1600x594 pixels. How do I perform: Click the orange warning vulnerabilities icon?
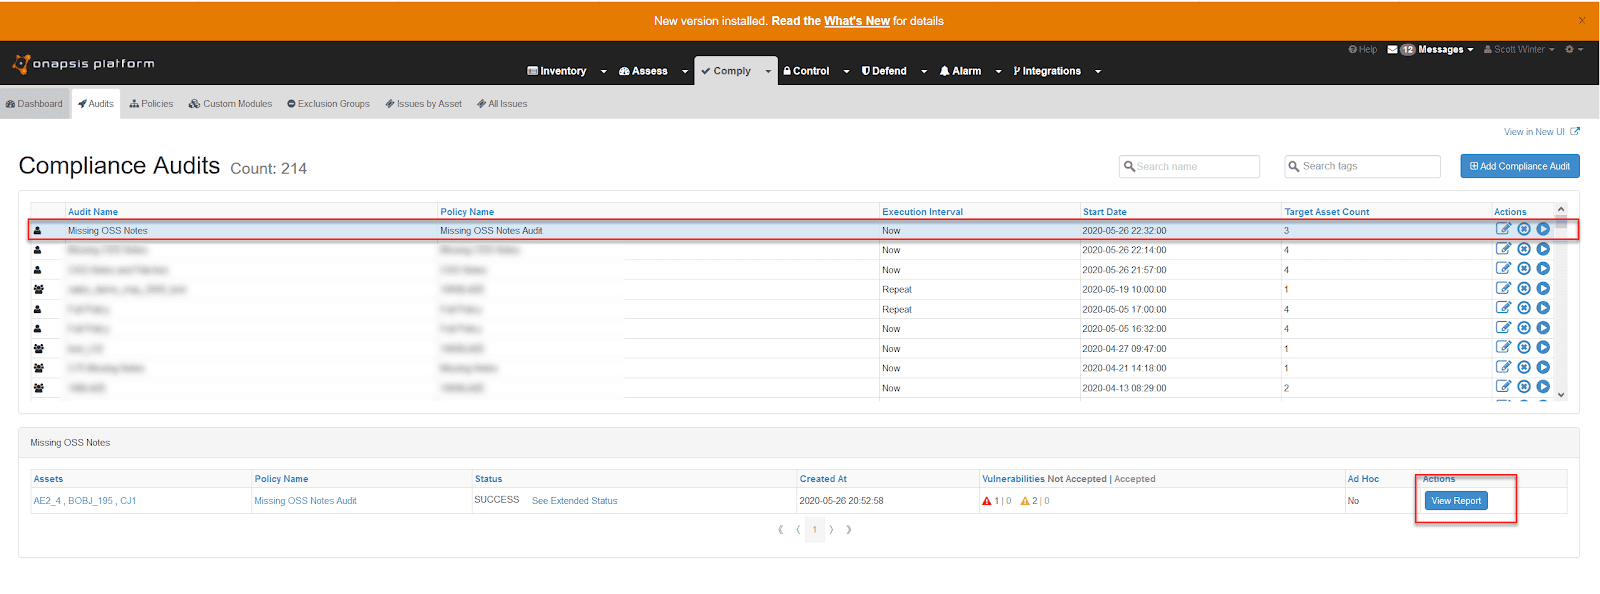point(1025,501)
